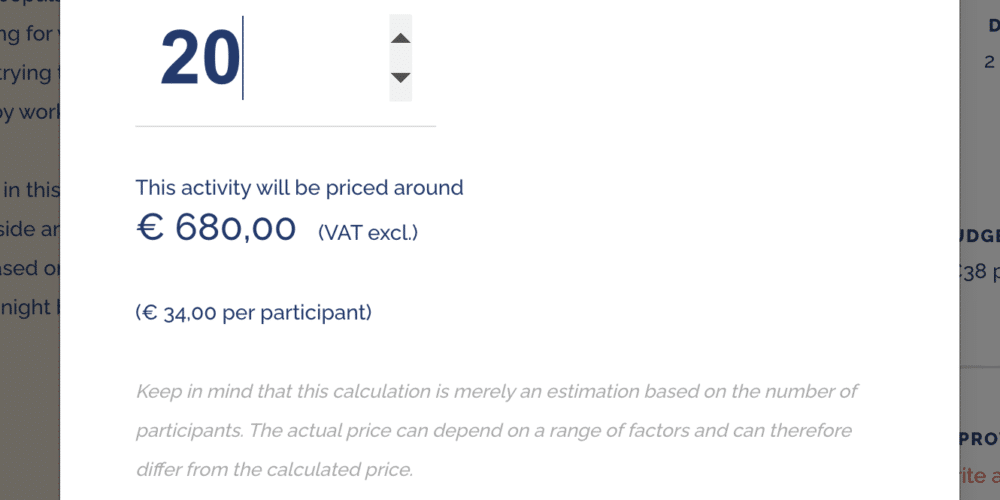Click the (VAT excl.) label
This screenshot has width=1000, height=500.
367,233
